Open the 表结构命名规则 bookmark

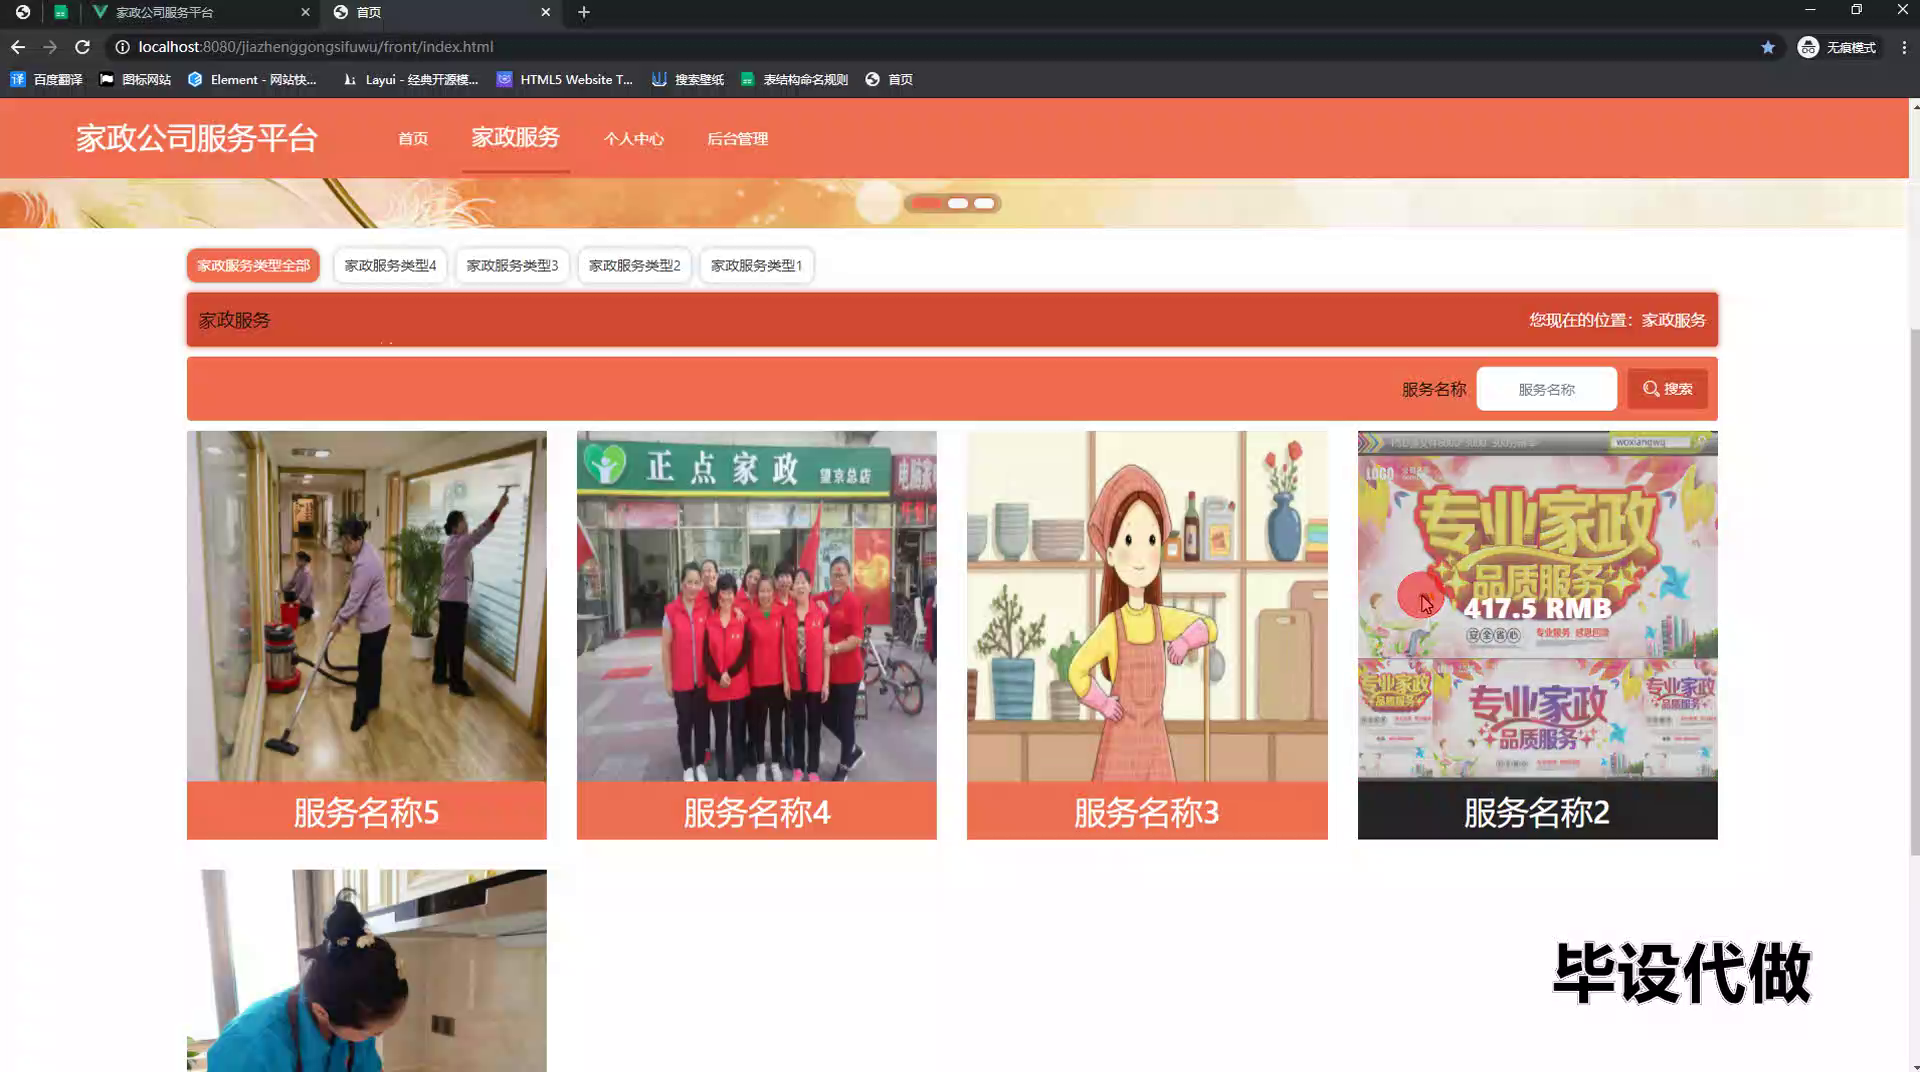(794, 79)
